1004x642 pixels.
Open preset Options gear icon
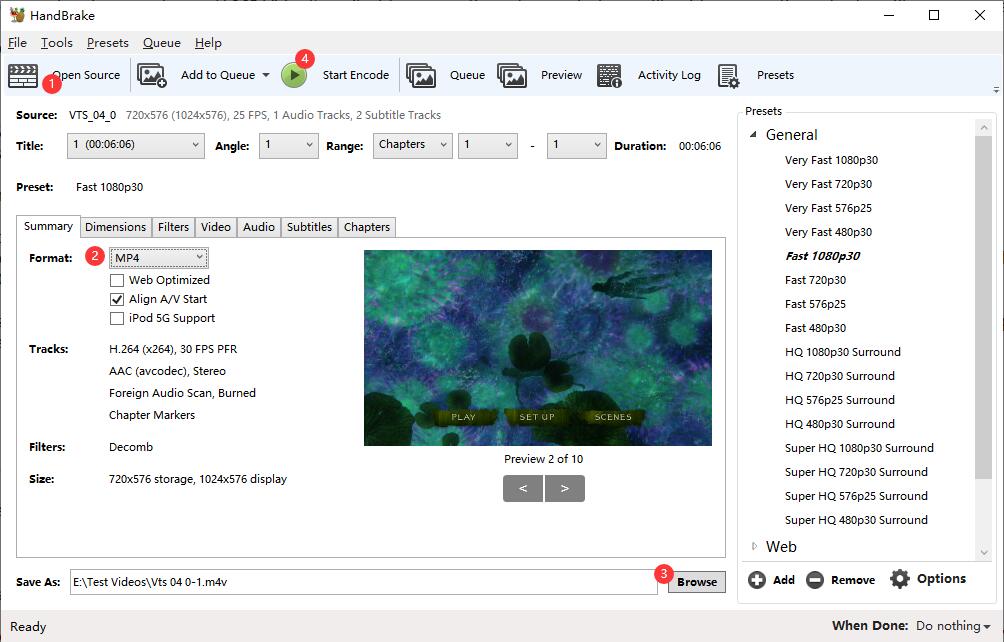[x=900, y=579]
